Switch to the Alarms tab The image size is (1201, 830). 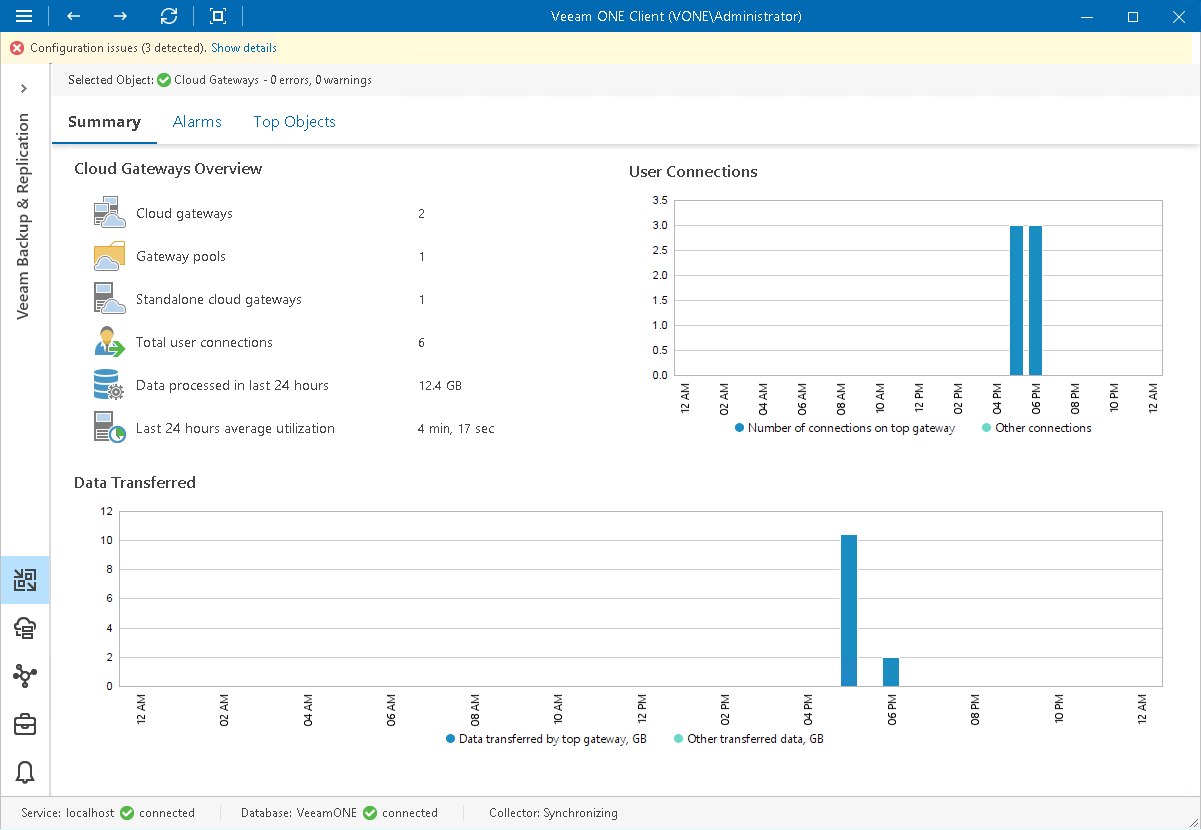[197, 121]
